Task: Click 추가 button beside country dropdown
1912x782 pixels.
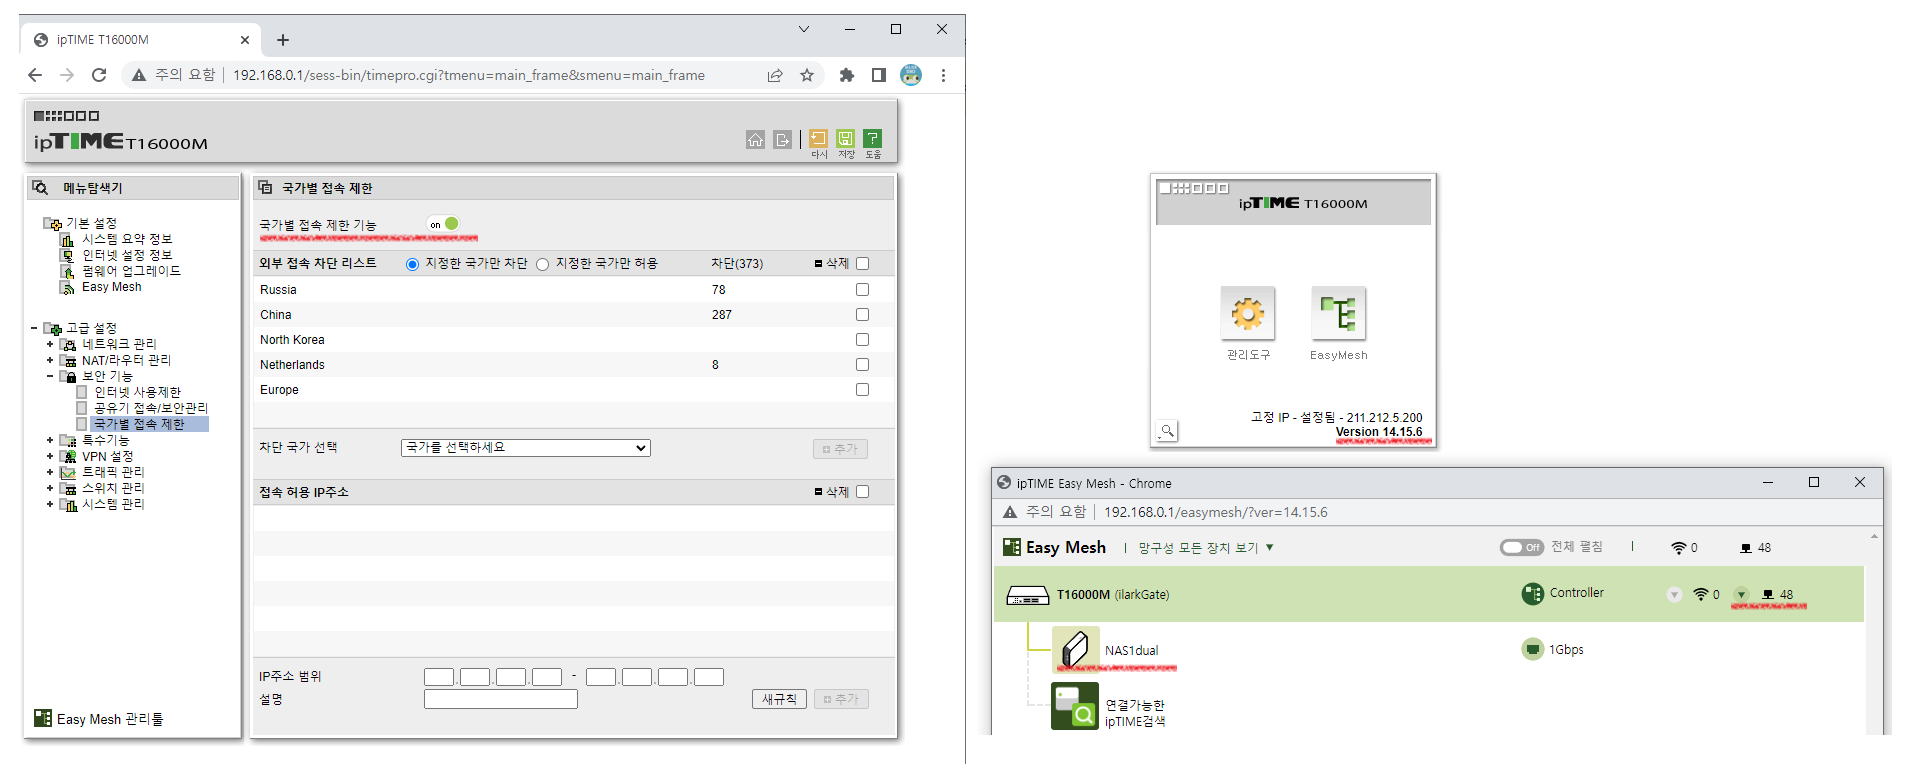Action: click(840, 449)
